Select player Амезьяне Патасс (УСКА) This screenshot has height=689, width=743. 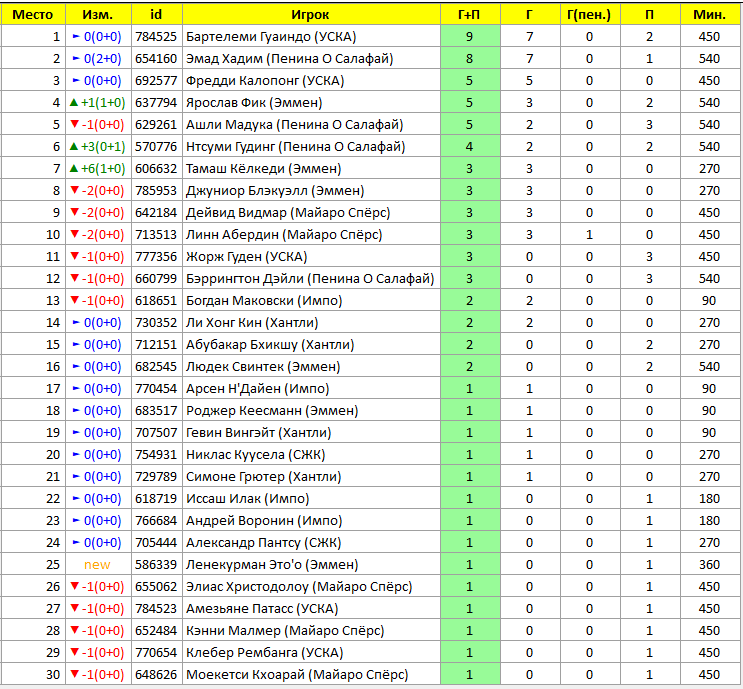[262, 609]
